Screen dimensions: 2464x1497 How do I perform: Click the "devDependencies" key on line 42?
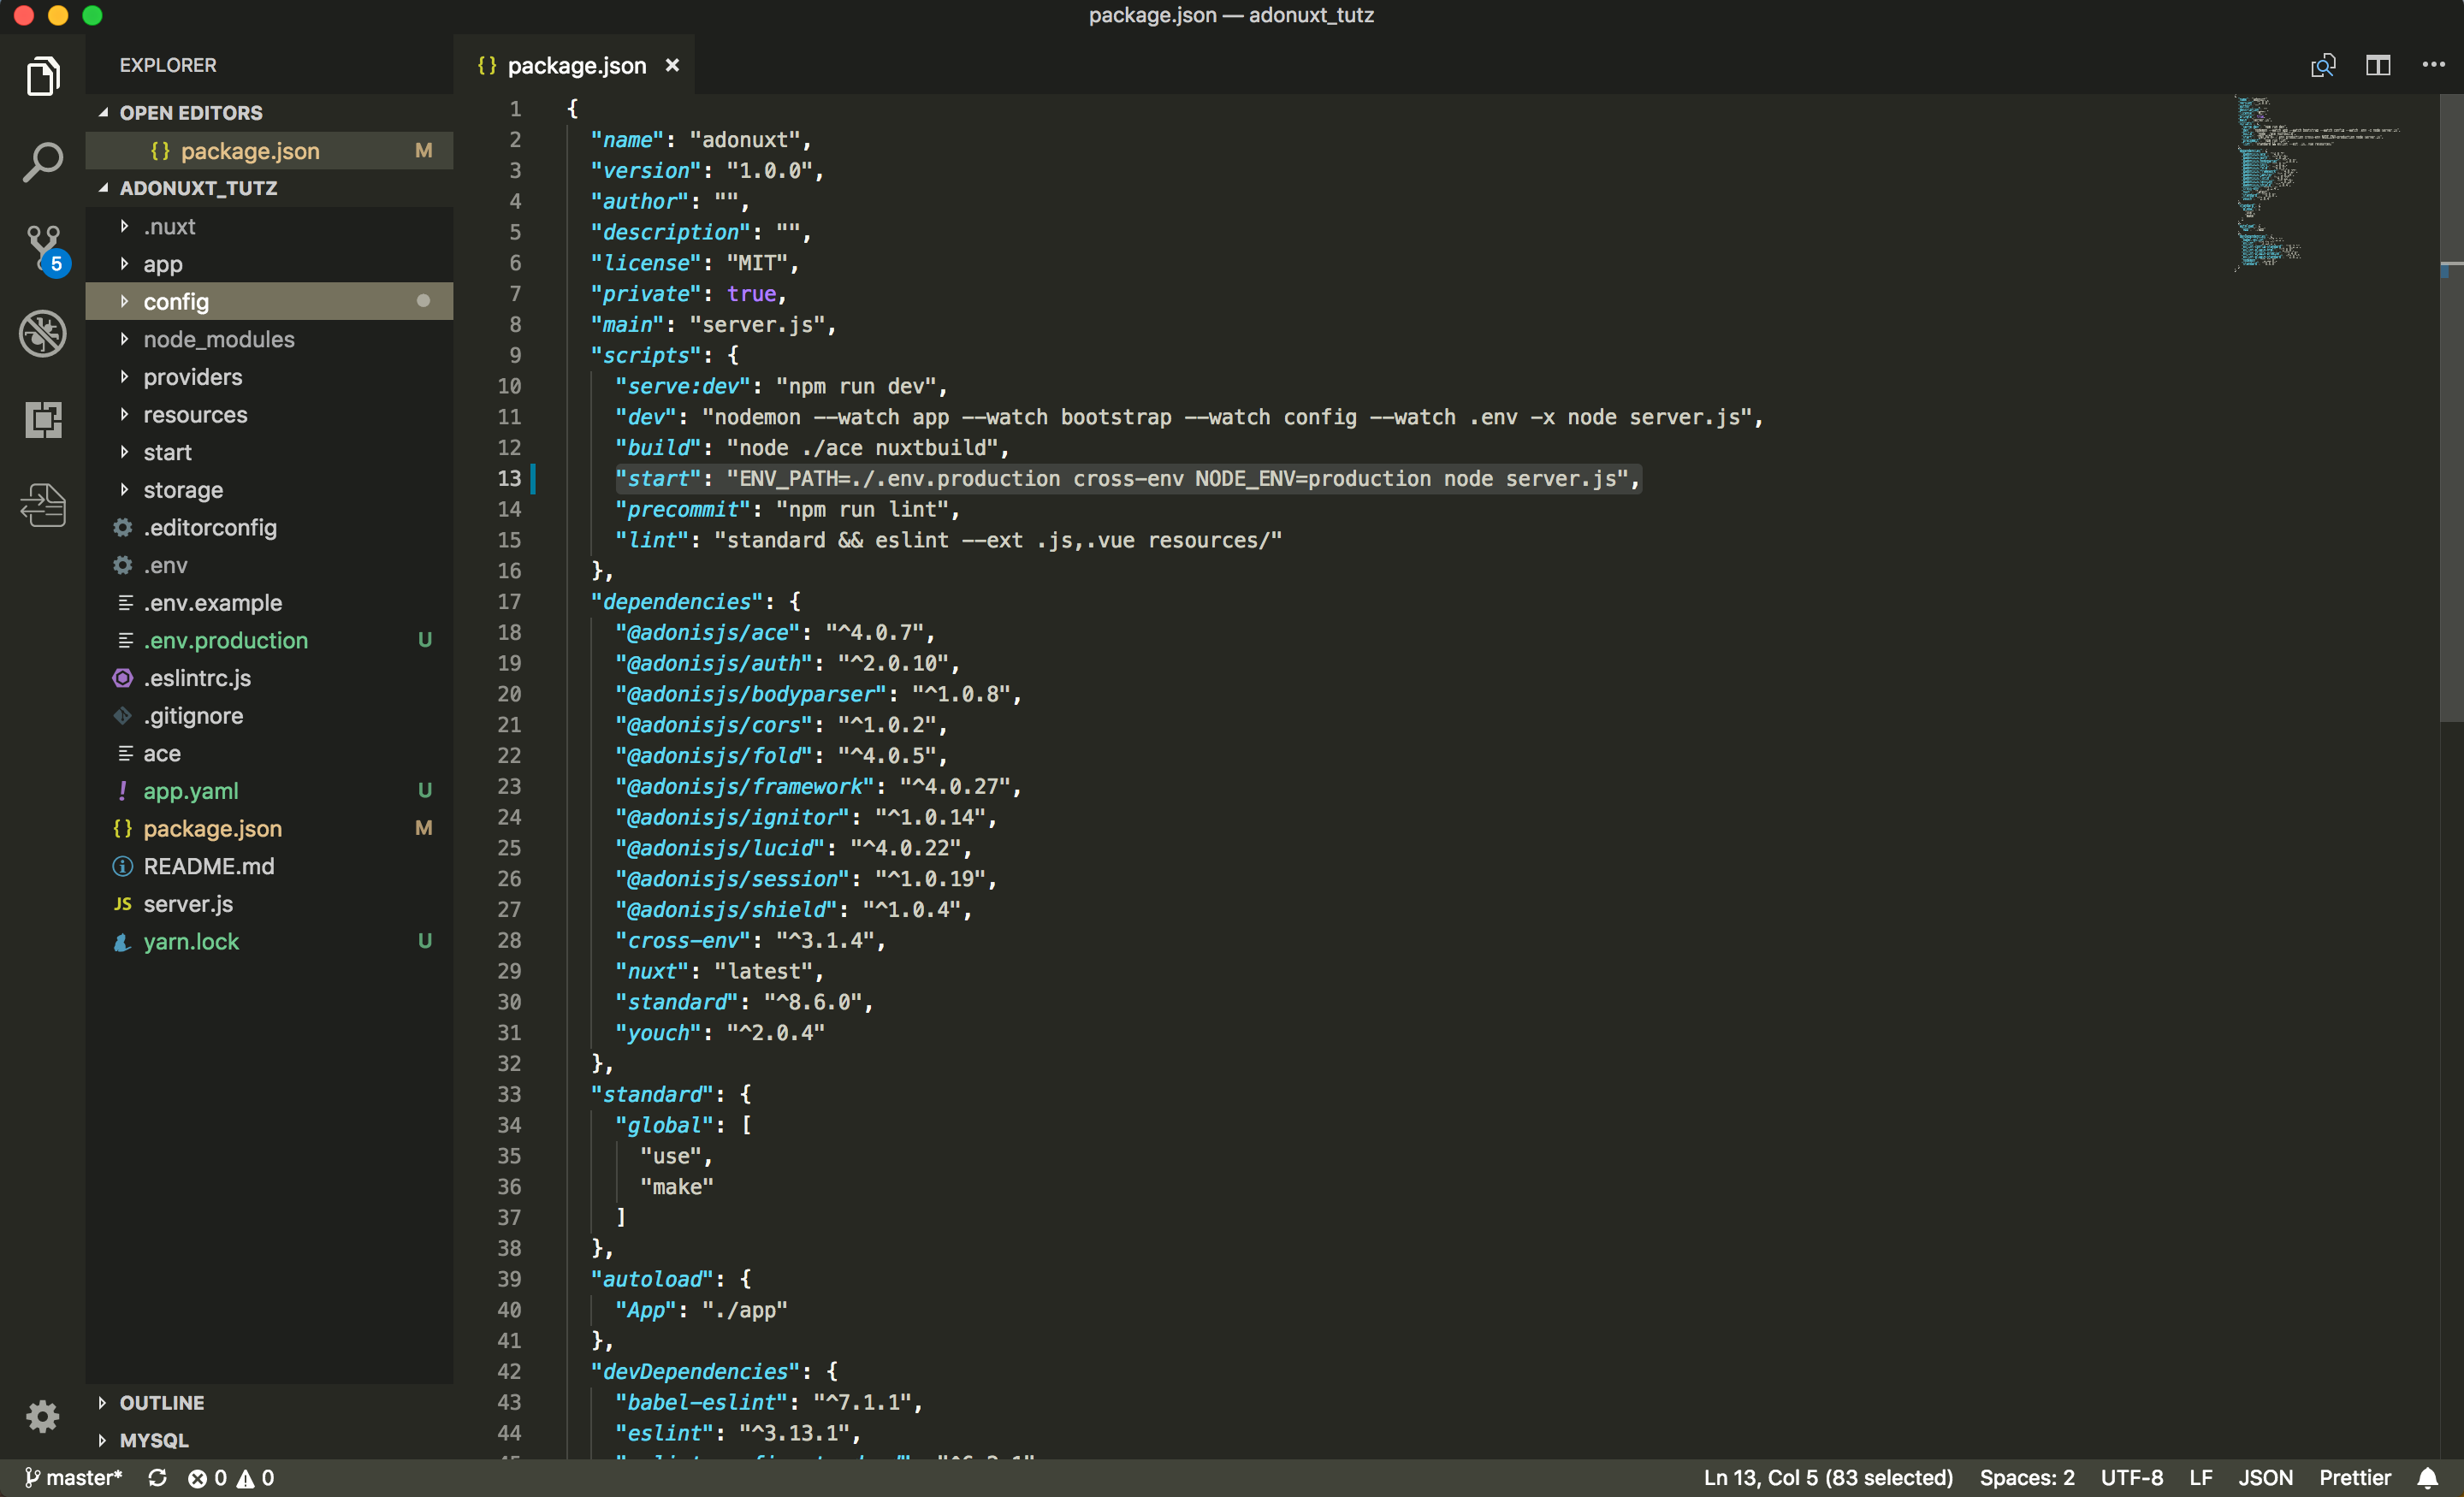point(695,1372)
